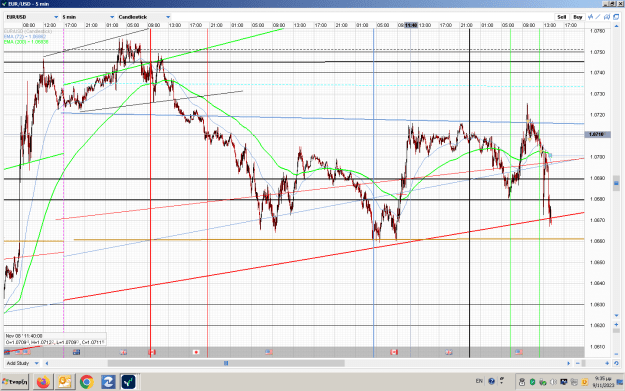Select the EMA (72) legend label

tap(25, 36)
